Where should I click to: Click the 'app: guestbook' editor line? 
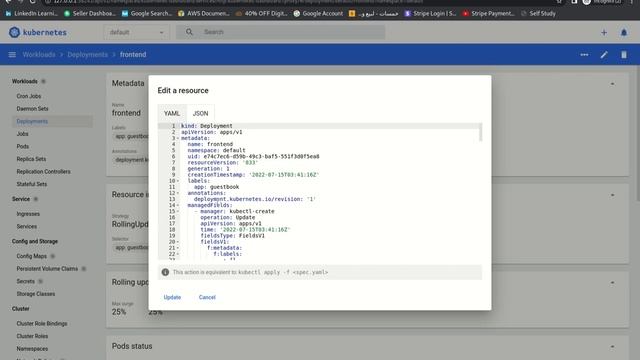pyautogui.click(x=216, y=187)
